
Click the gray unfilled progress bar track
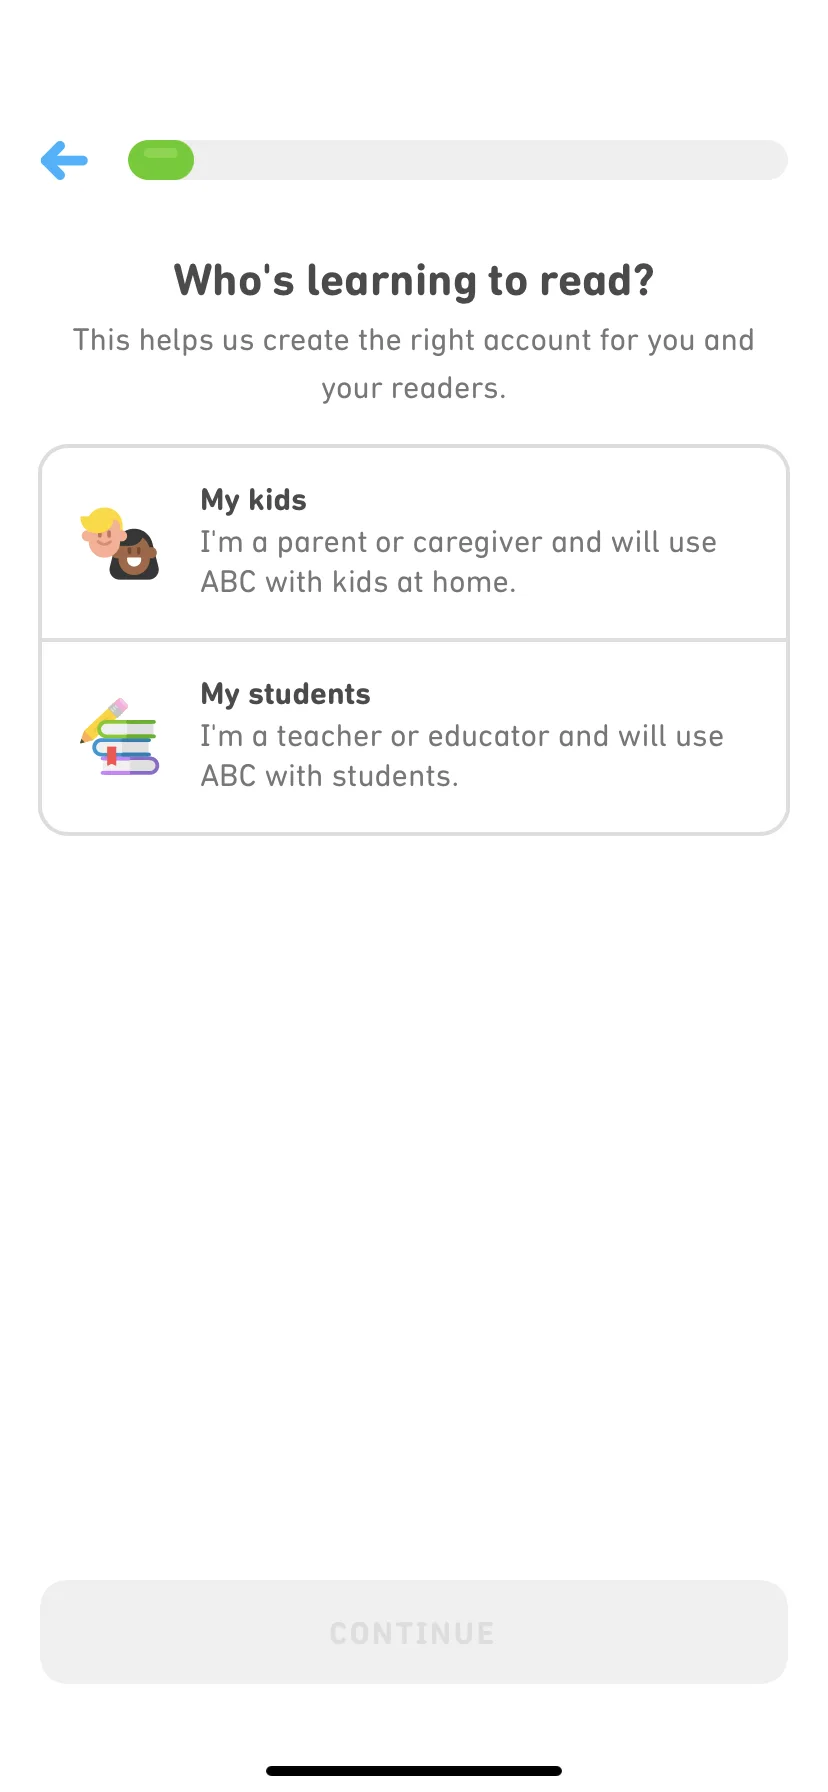pos(490,160)
